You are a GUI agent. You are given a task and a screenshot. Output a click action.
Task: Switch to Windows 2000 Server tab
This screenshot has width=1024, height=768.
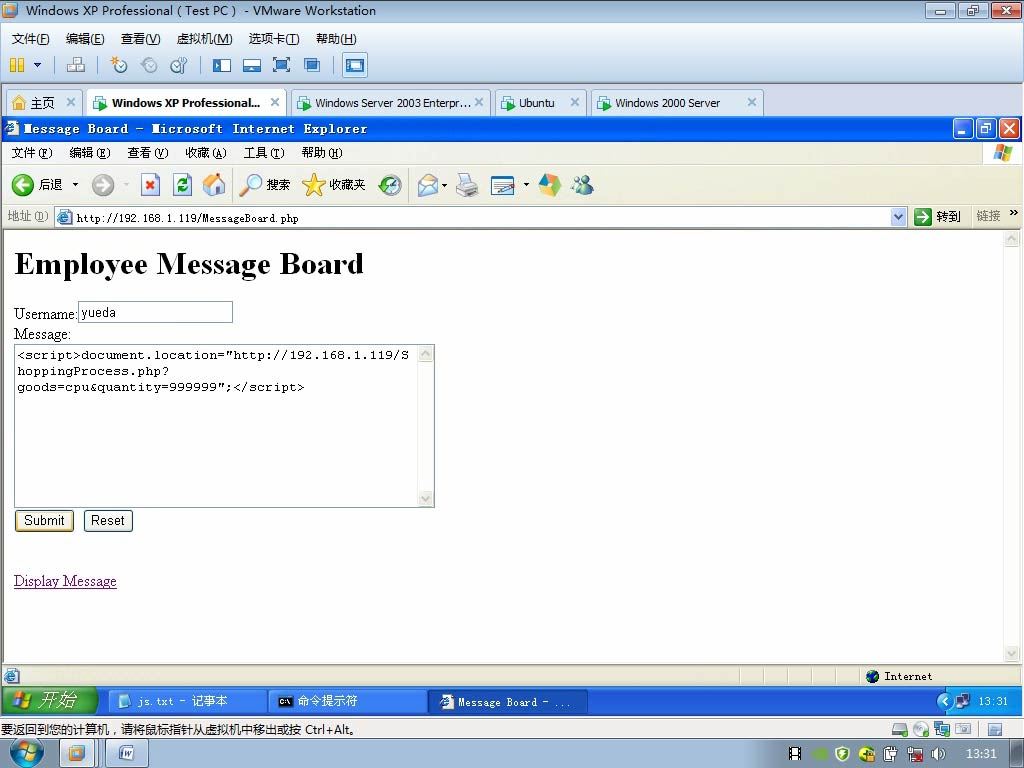667,103
